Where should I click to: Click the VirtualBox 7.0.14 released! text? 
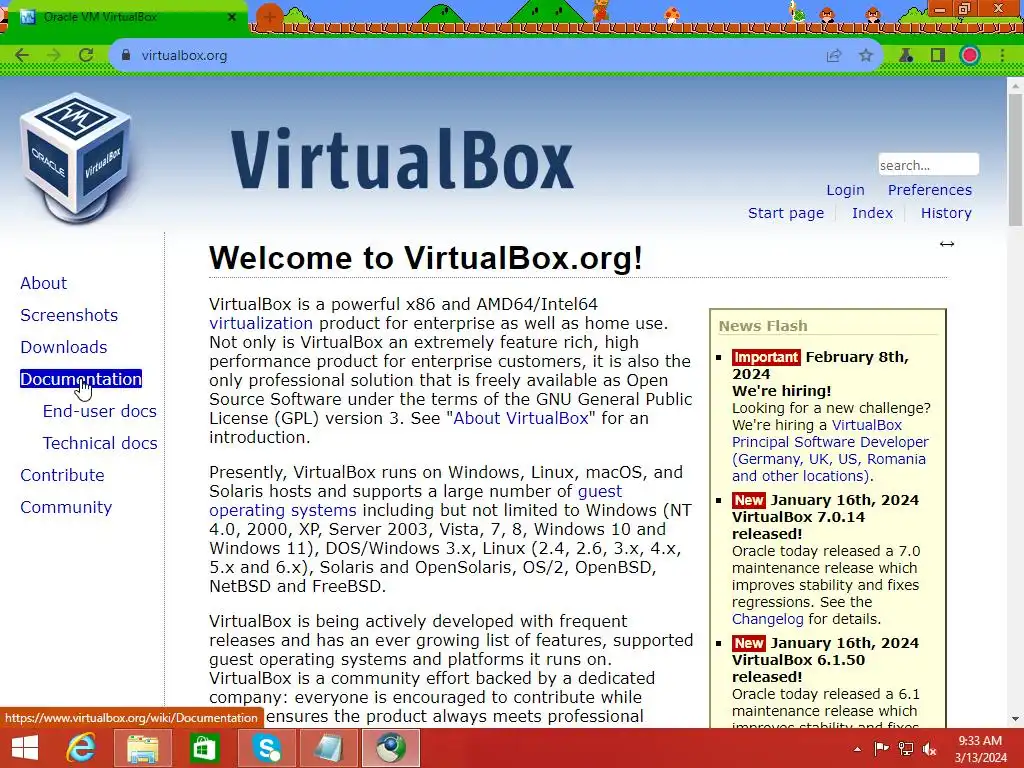tap(798, 526)
